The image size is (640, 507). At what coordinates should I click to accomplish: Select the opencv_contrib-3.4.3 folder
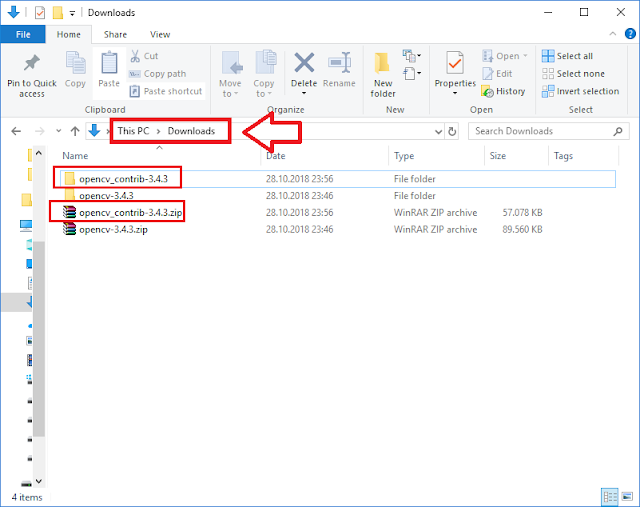tap(338, 179)
